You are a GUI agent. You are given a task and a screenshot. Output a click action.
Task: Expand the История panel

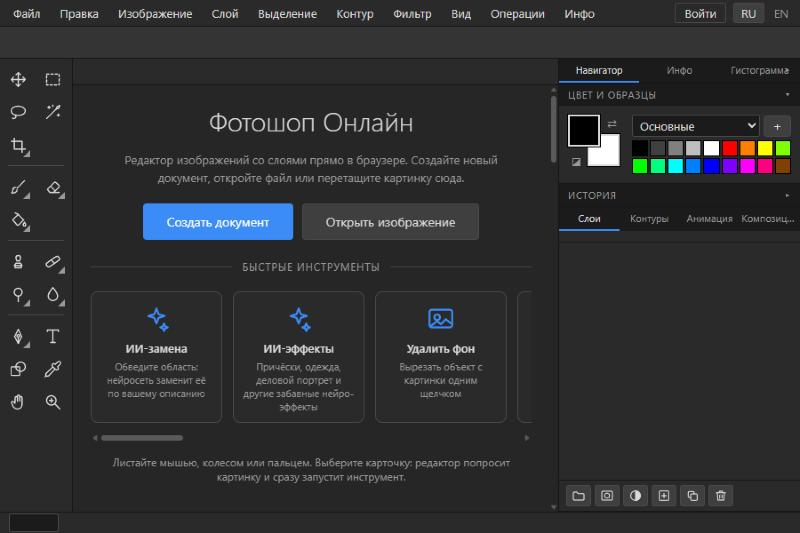787,195
